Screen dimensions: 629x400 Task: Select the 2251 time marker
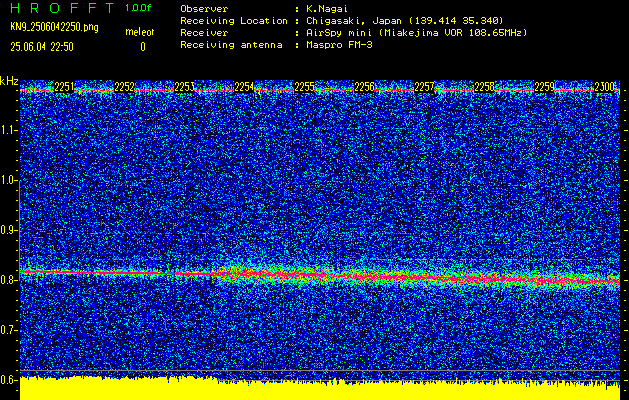(64, 87)
